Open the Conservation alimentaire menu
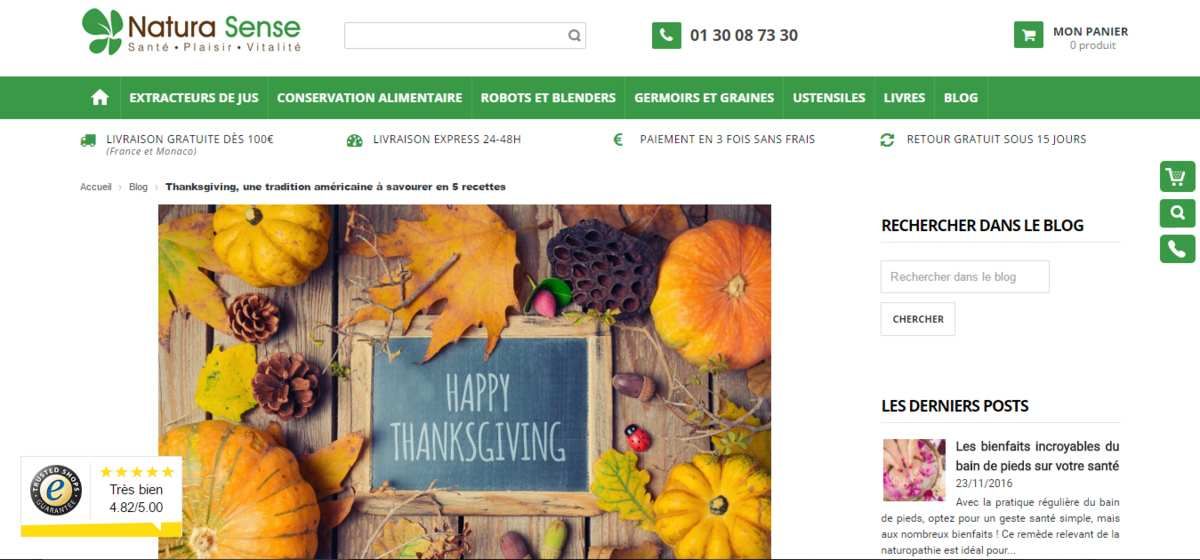The image size is (1200, 560). (x=369, y=98)
